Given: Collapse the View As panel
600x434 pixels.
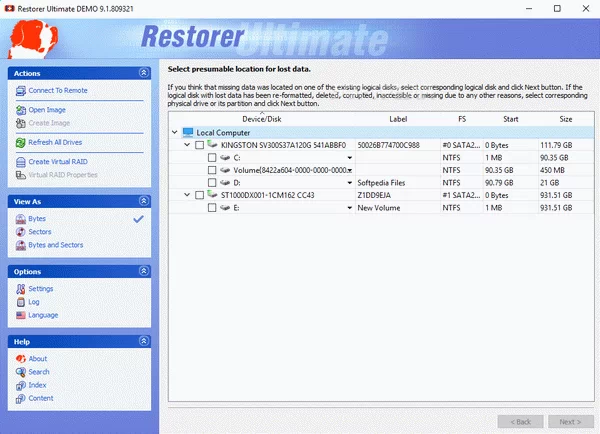Looking at the screenshot, I should coord(143,201).
